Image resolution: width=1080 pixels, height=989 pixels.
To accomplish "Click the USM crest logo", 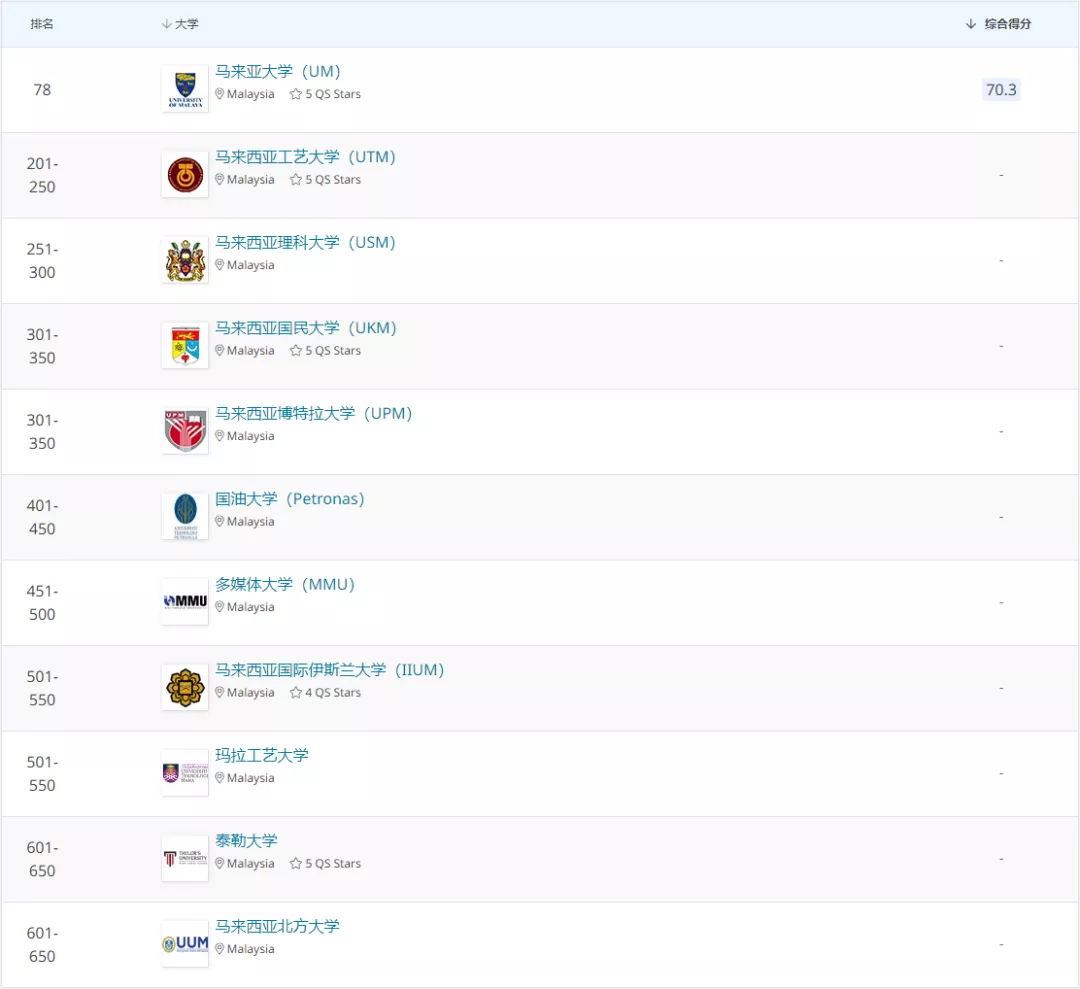I will [185, 260].
